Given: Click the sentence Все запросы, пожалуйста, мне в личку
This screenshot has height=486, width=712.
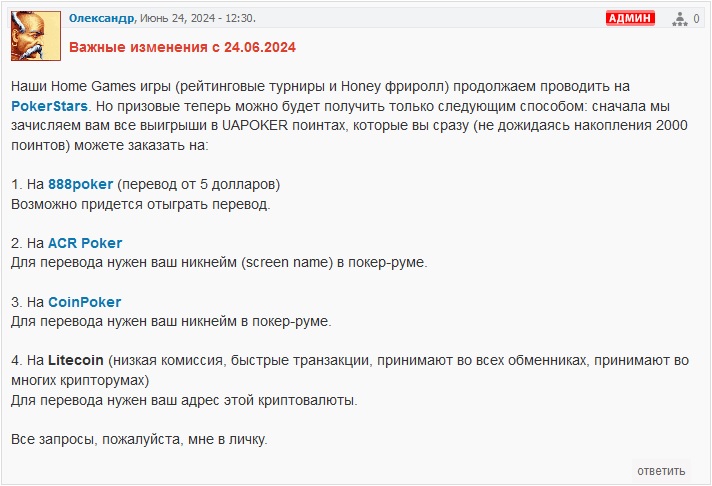Looking at the screenshot, I should click(x=139, y=440).
